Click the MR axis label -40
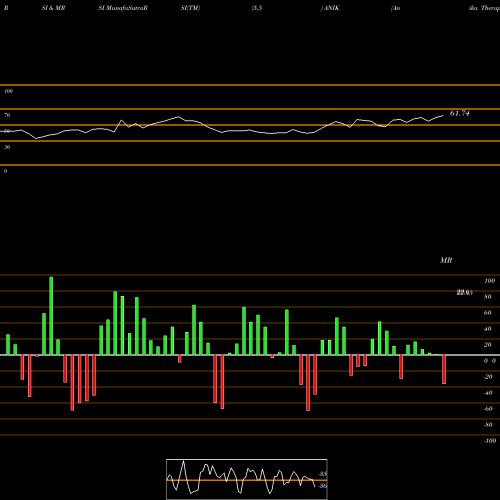The height and width of the screenshot is (500, 500). 488,393
